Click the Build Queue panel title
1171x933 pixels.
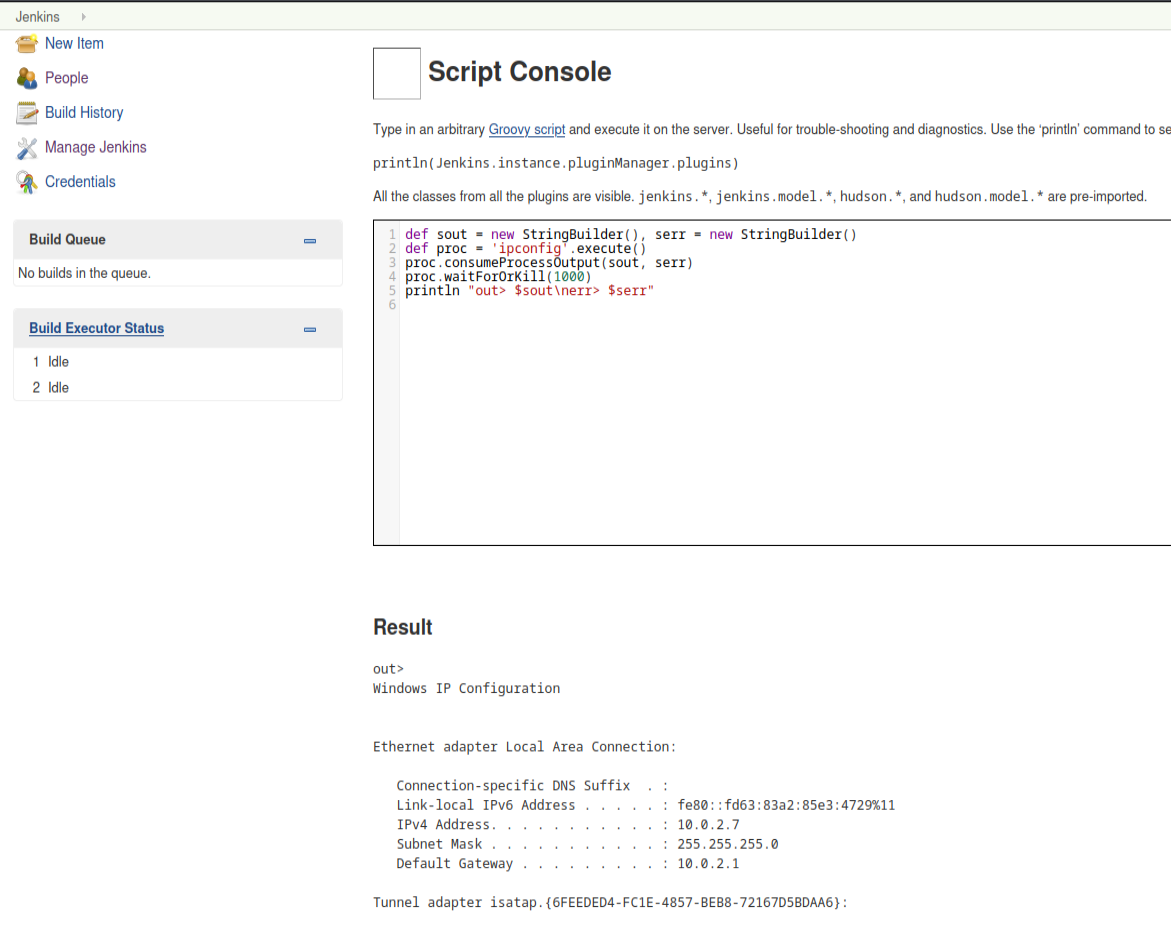[67, 240]
